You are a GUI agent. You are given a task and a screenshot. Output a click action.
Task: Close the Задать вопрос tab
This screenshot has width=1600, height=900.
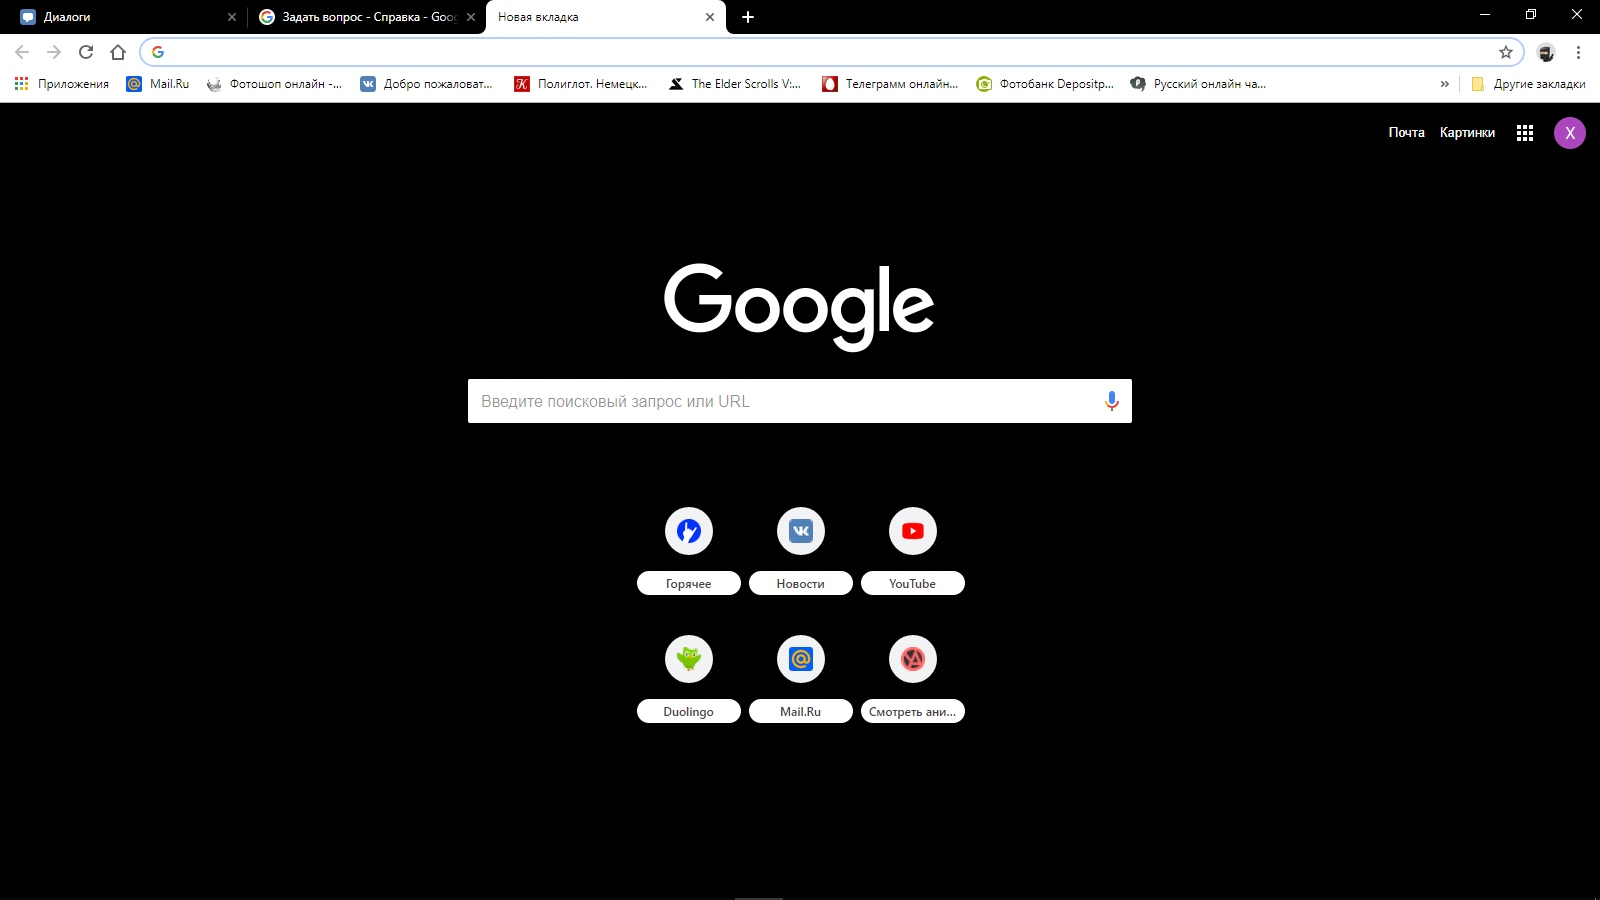[x=471, y=17]
